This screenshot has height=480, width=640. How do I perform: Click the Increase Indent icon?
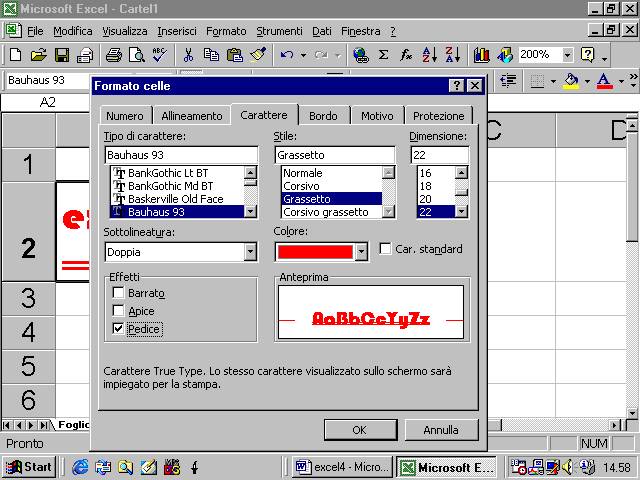[x=508, y=81]
